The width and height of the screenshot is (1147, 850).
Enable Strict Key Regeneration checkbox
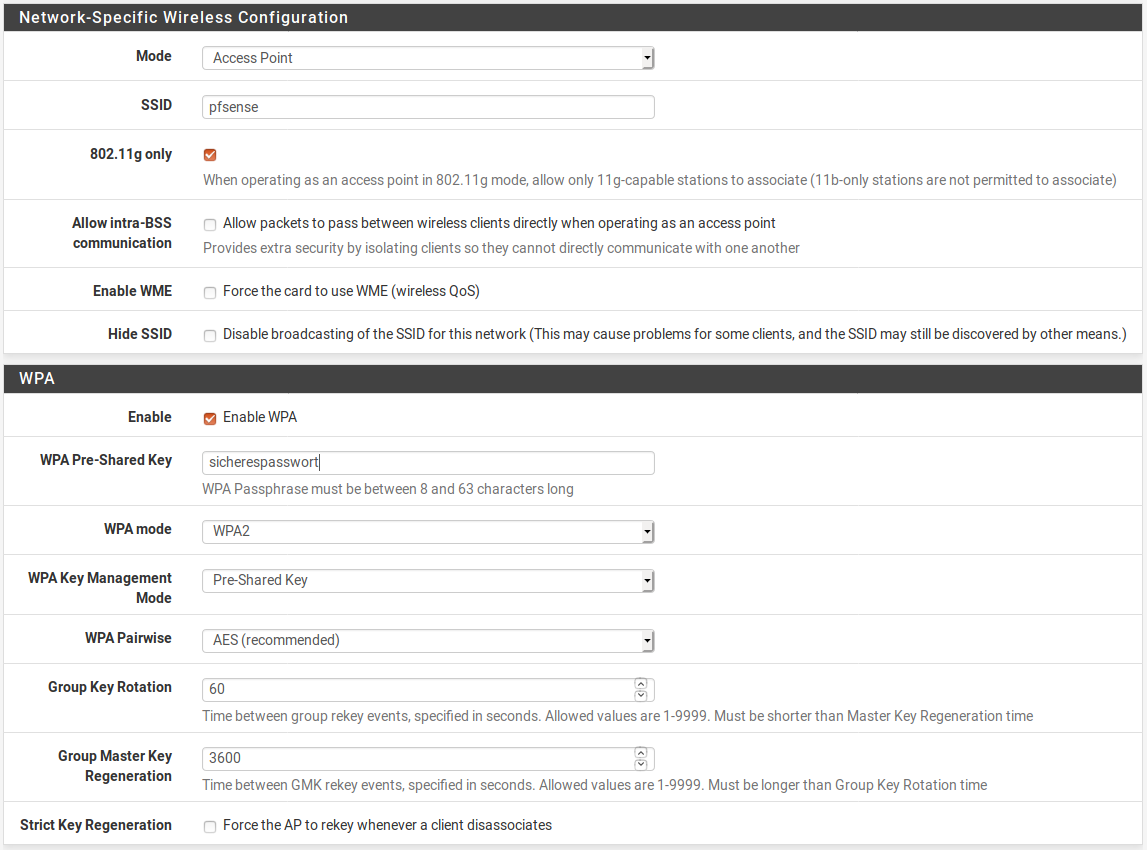pos(210,826)
